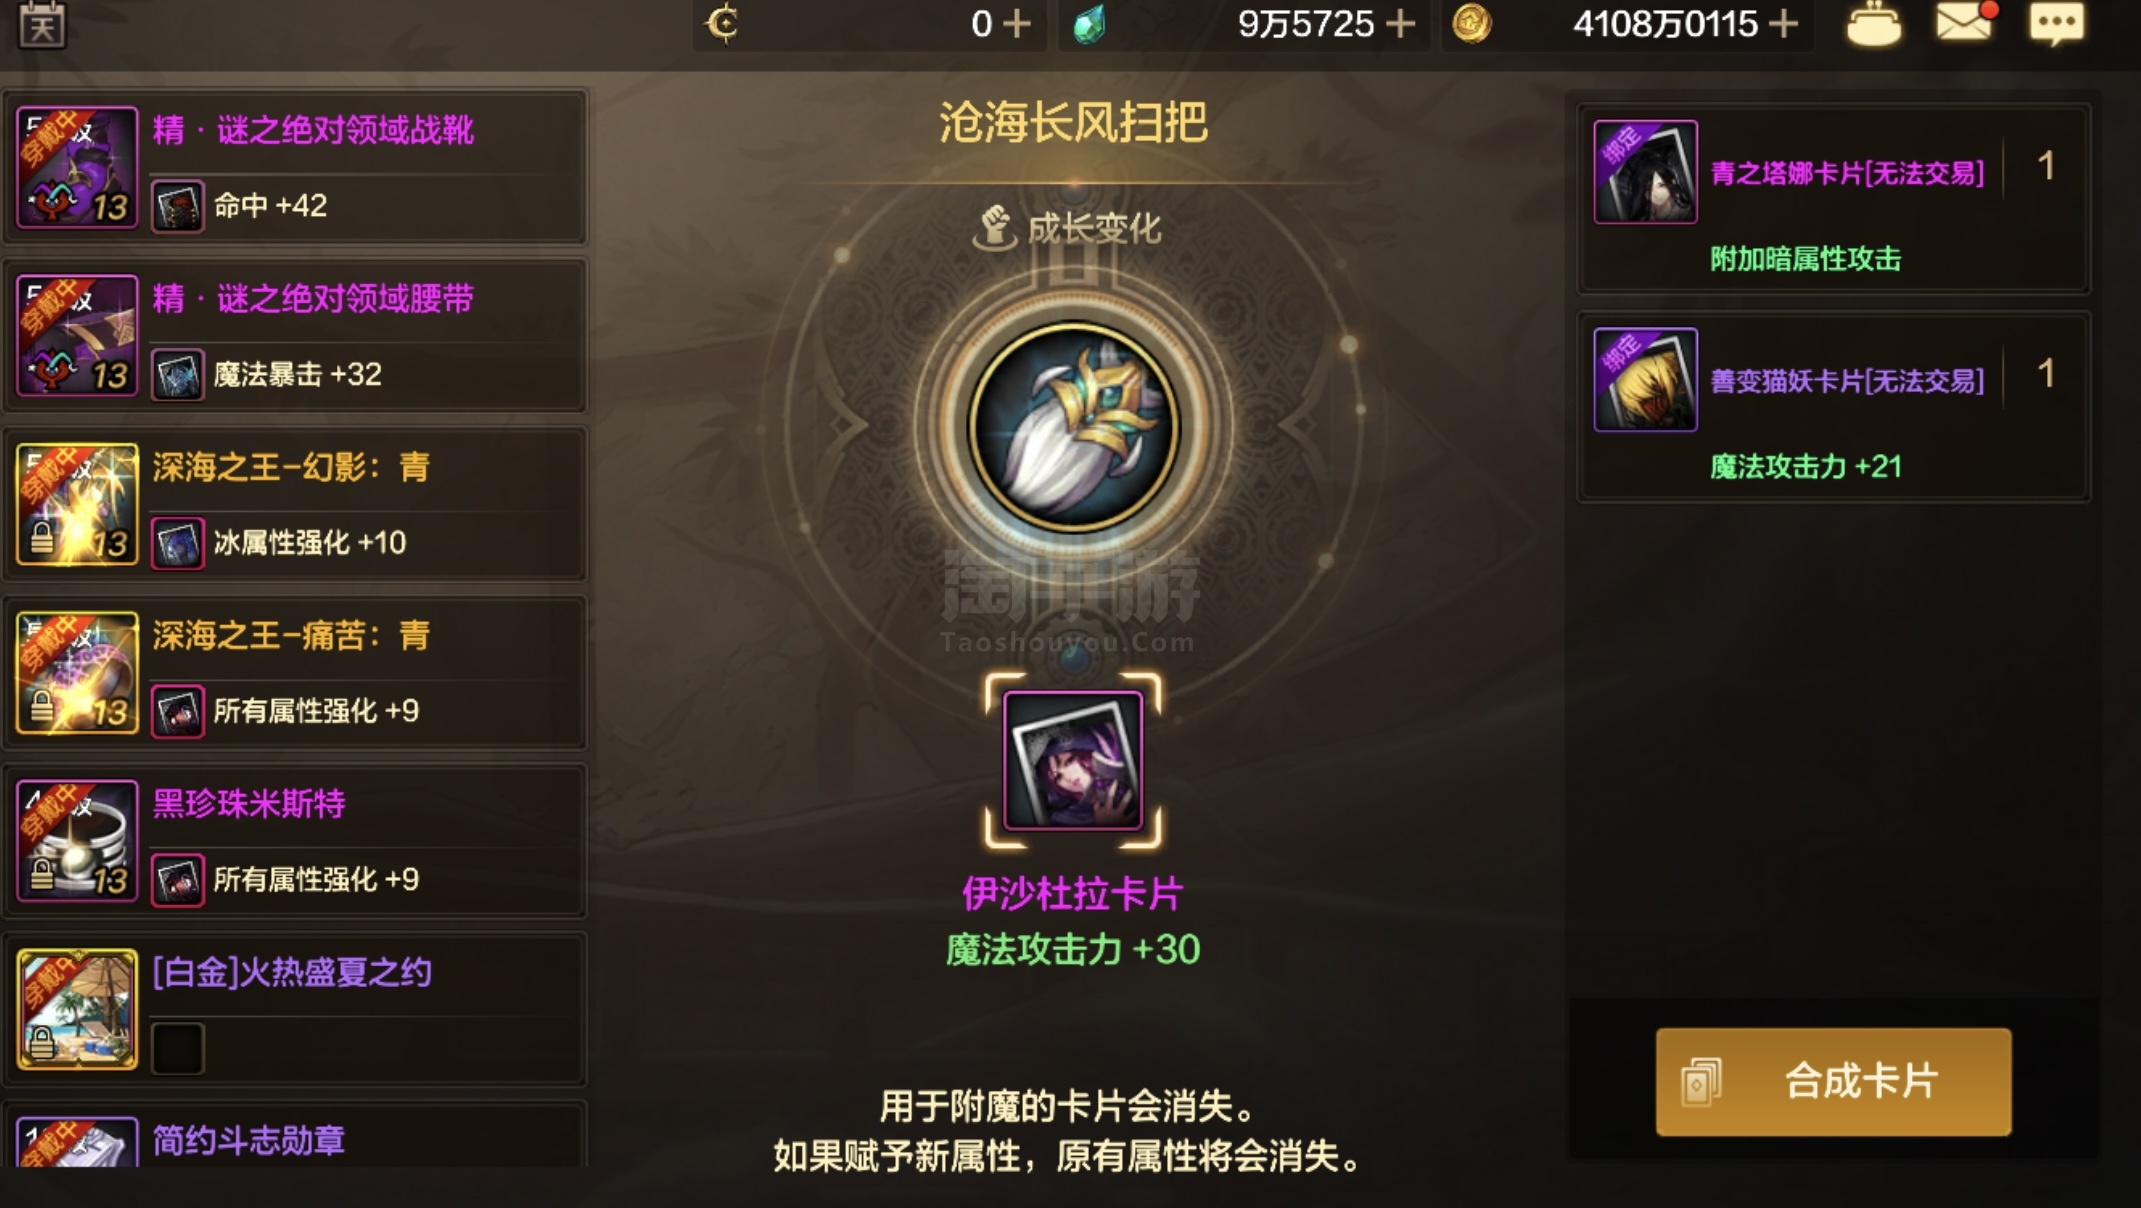Screen dimensions: 2141x1208
Task: Tap the gold coin currency icon
Action: click(x=1471, y=22)
